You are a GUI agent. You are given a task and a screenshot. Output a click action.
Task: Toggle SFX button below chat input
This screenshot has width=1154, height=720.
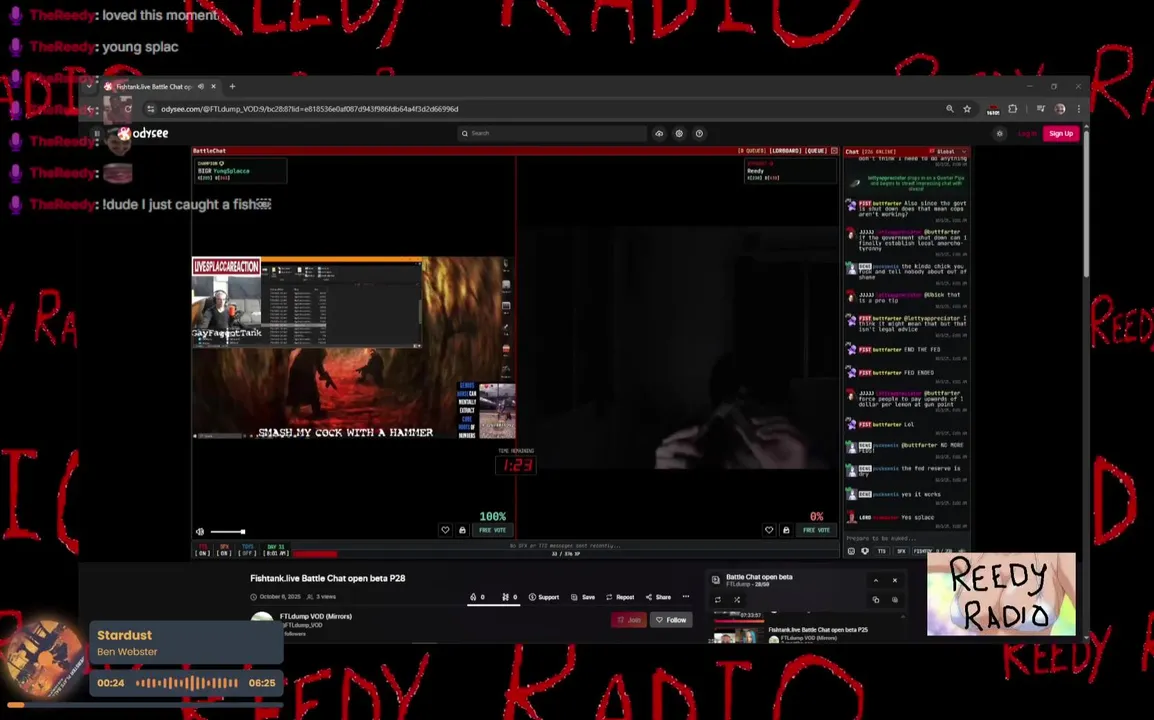pos(901,551)
